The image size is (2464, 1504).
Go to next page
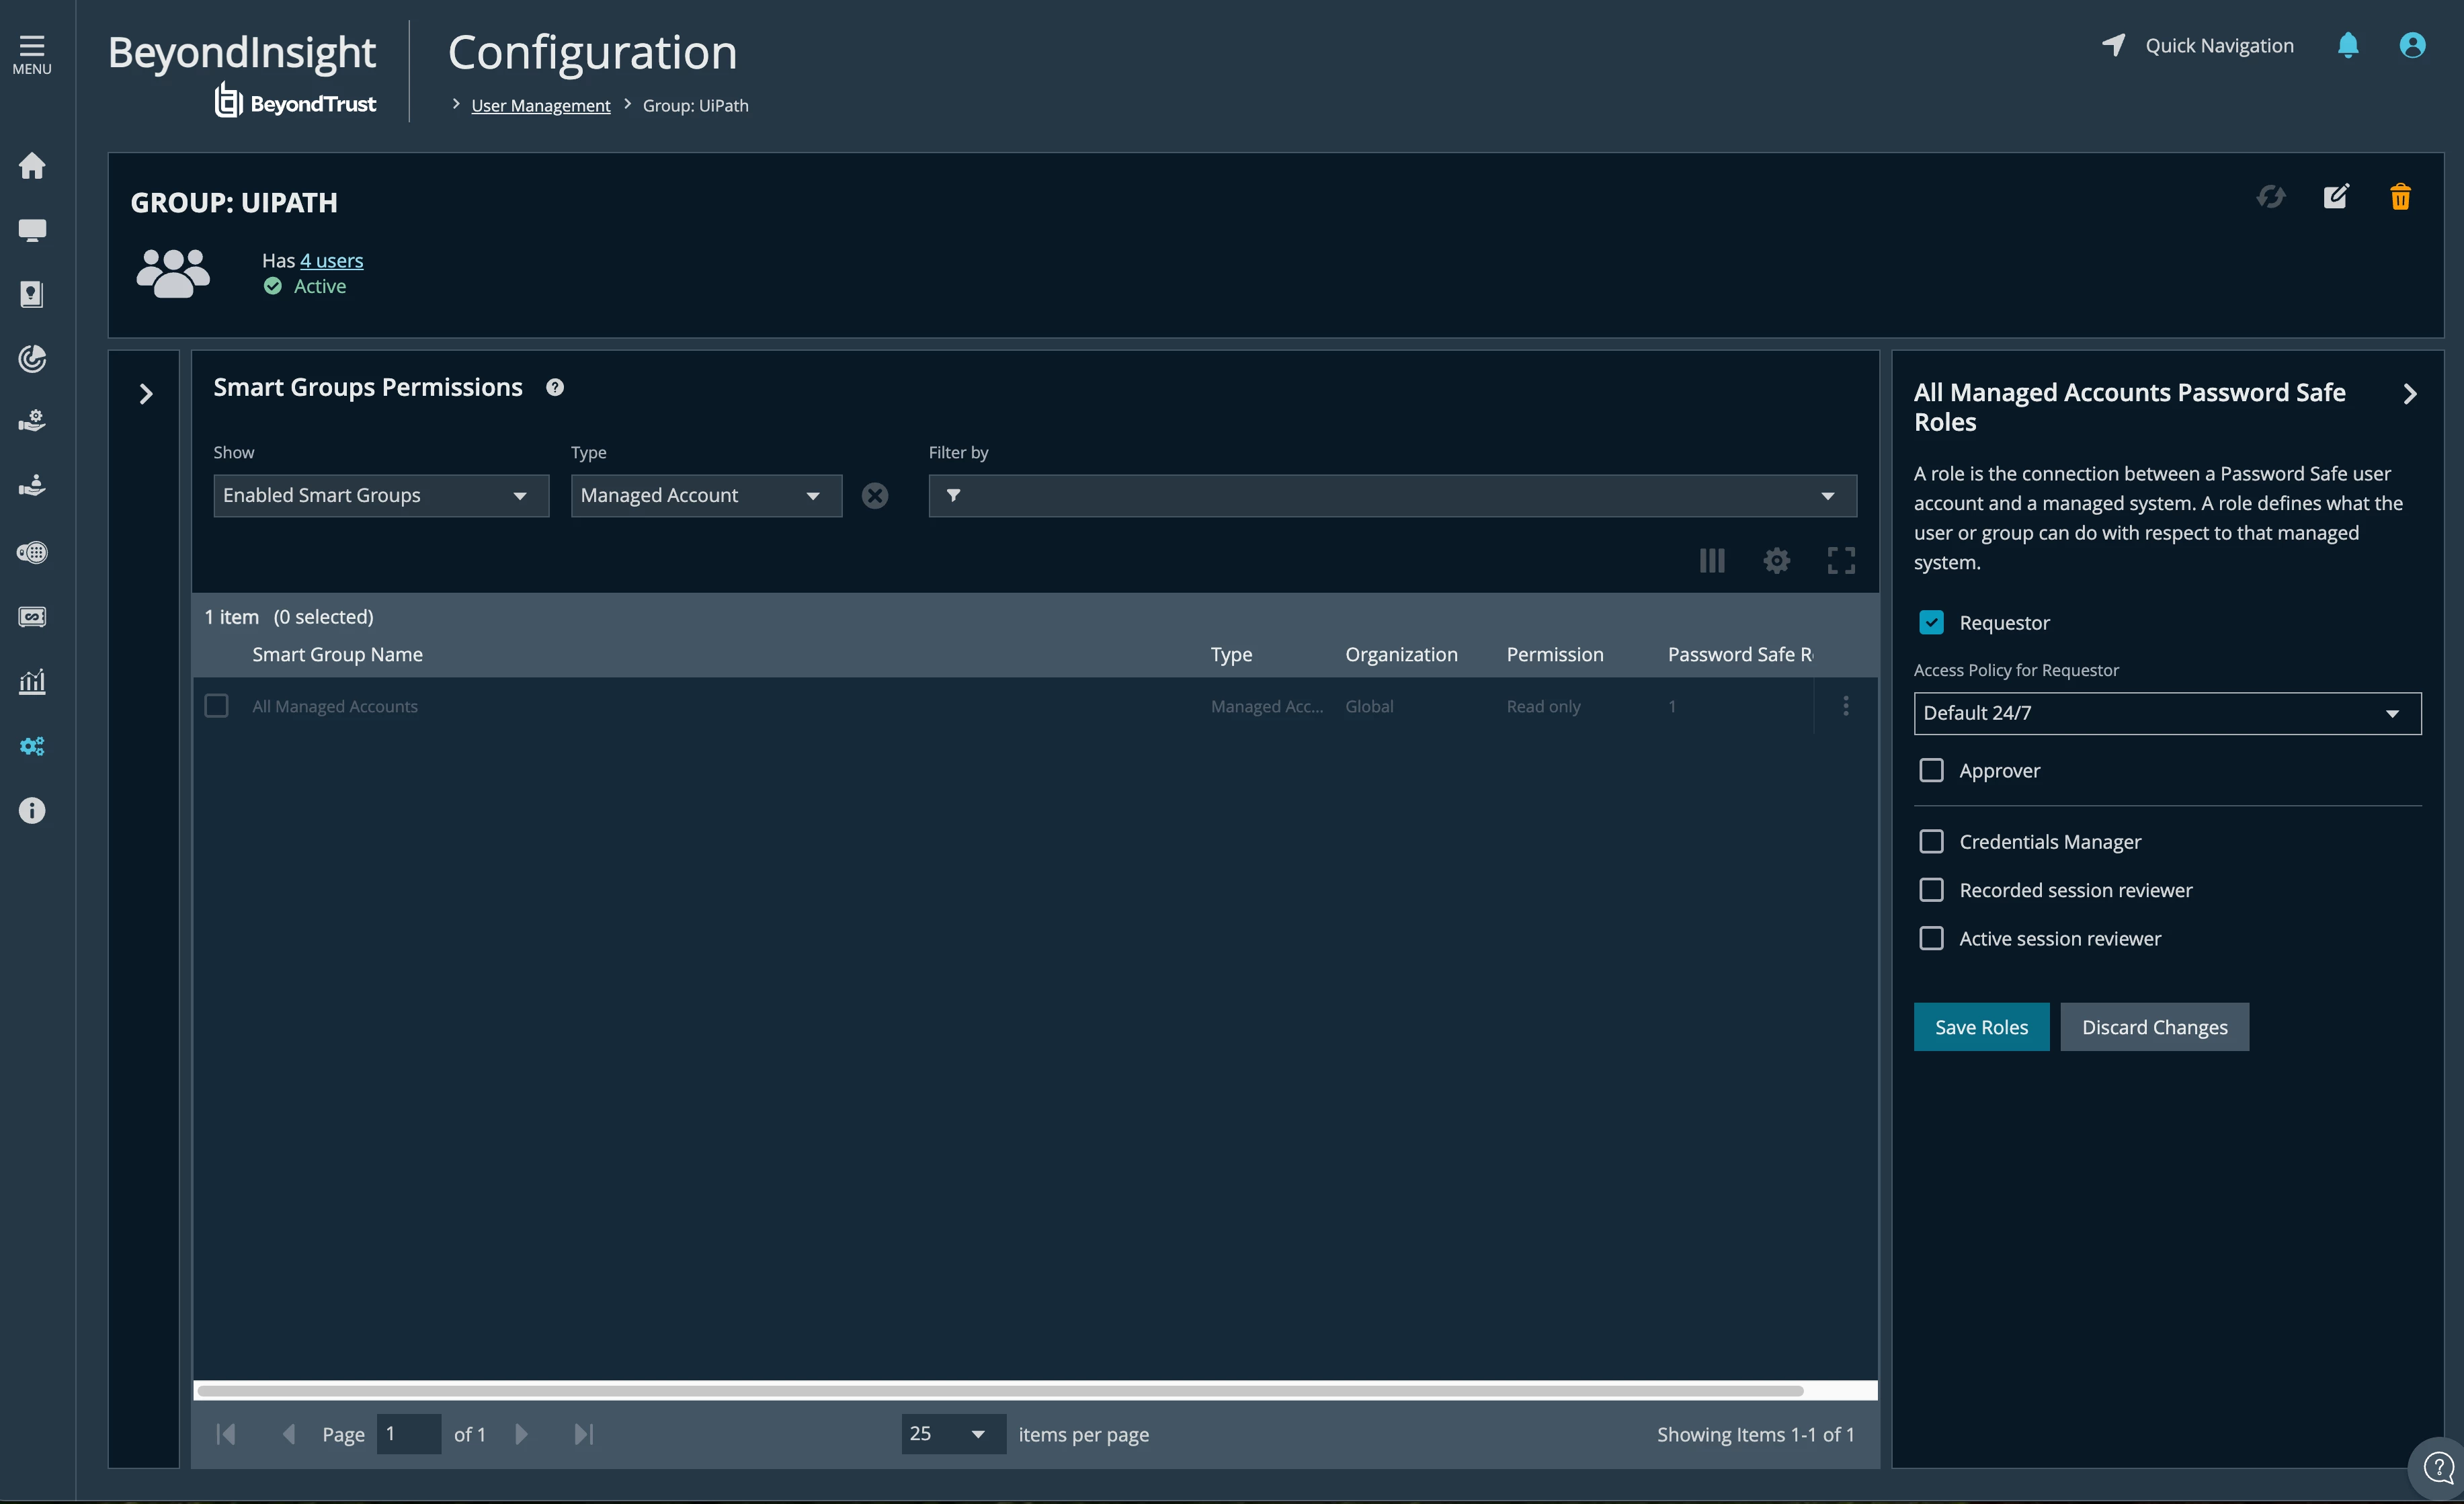[521, 1434]
